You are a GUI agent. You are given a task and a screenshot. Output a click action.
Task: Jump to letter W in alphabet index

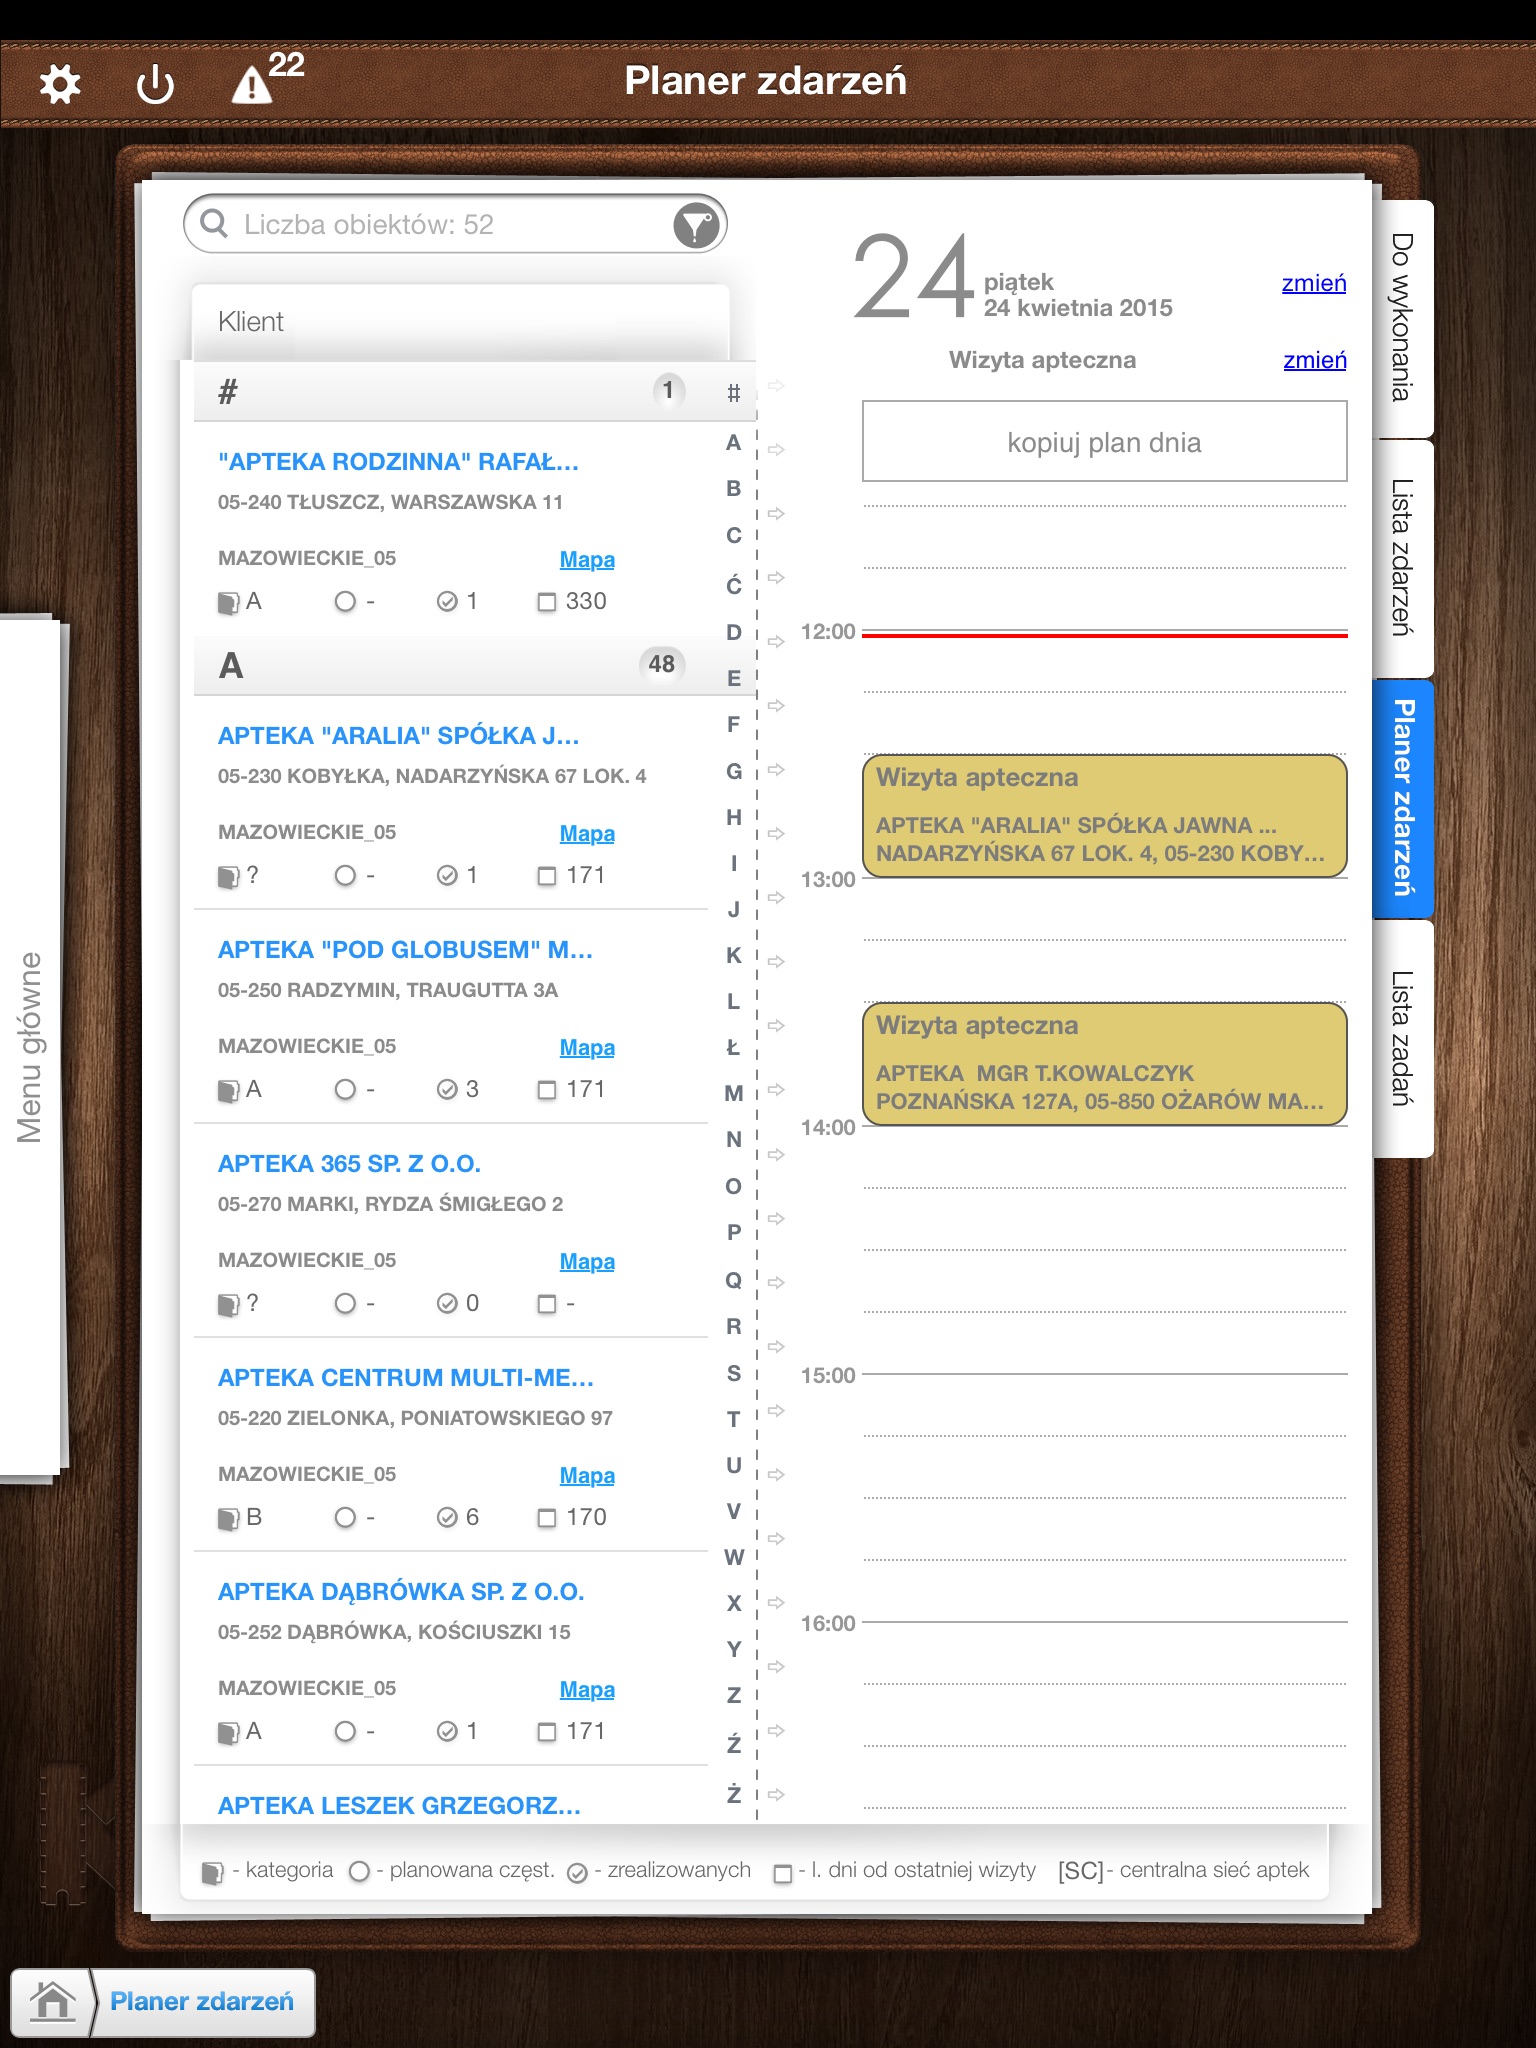tap(734, 1557)
